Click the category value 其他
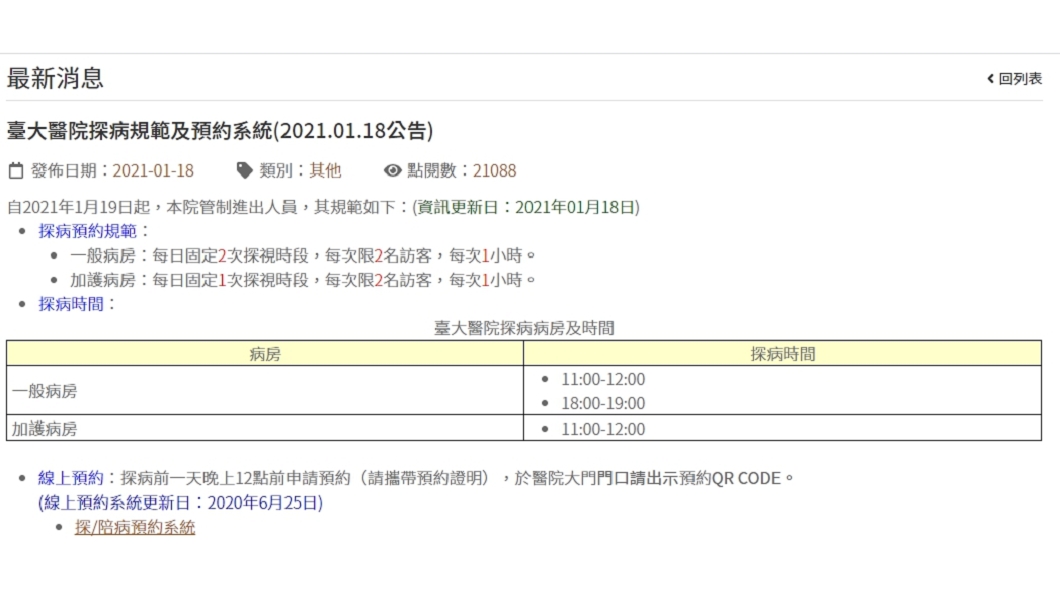1060x596 pixels. (325, 170)
